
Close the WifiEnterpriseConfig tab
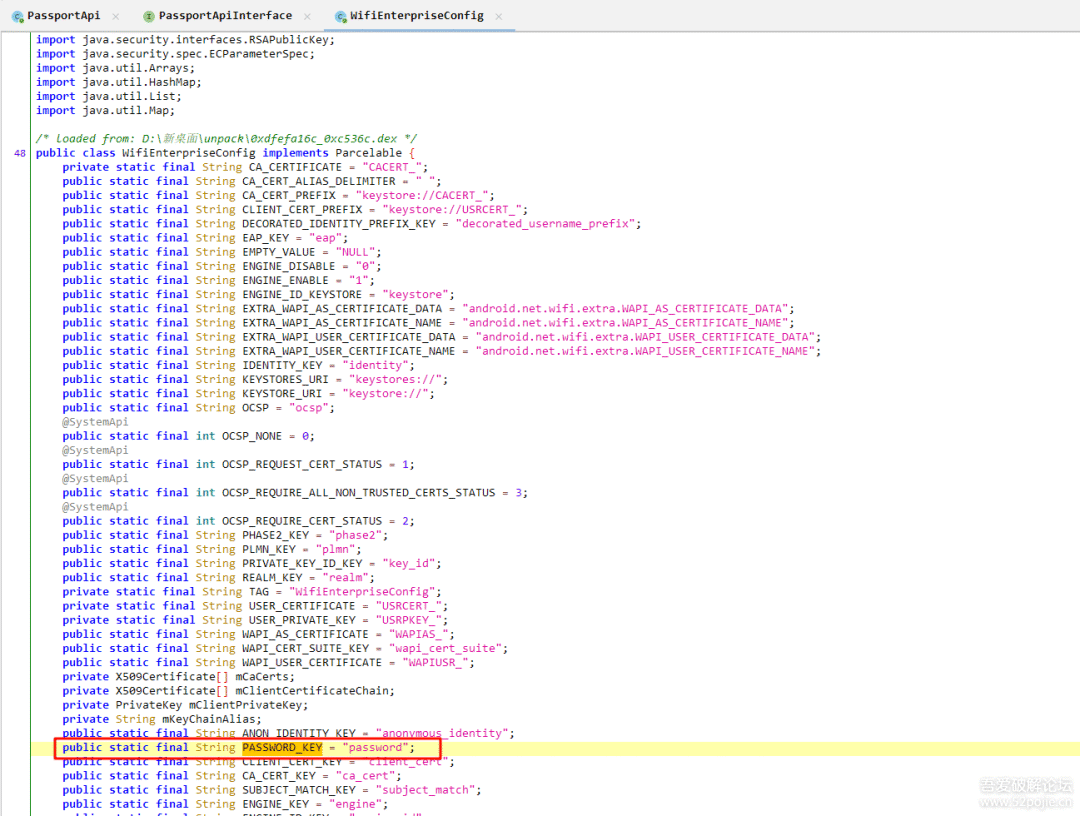499,16
